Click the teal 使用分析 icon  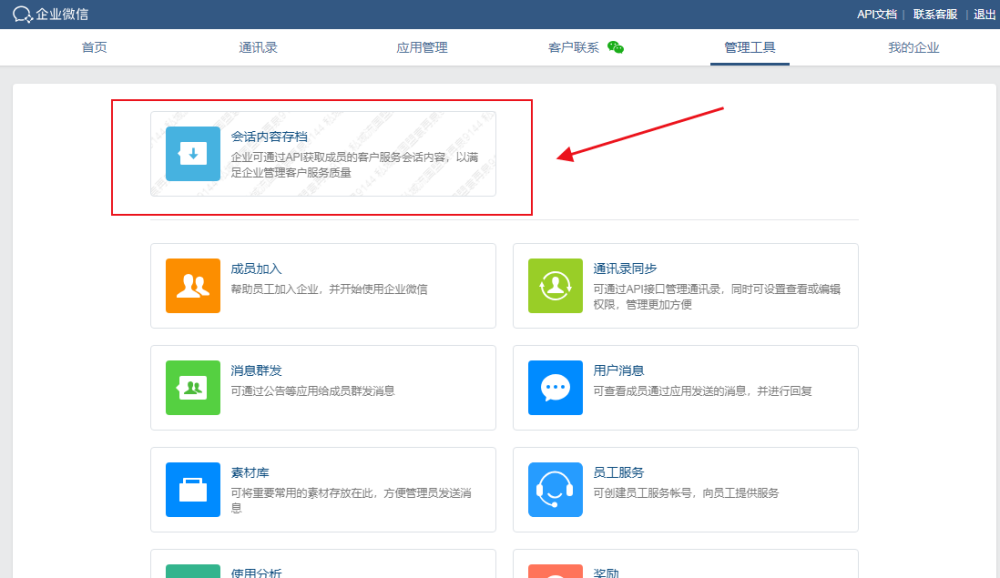[193, 571]
